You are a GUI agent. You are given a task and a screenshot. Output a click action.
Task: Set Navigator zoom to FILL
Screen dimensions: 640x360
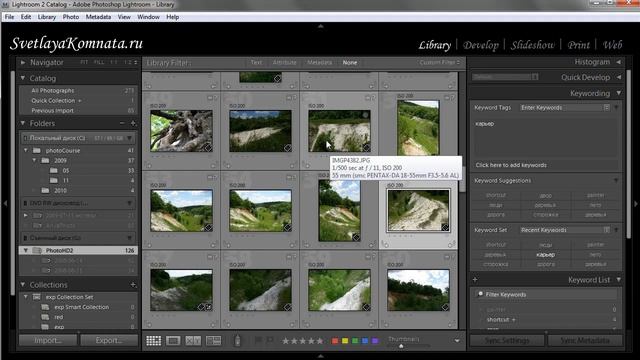(99, 62)
